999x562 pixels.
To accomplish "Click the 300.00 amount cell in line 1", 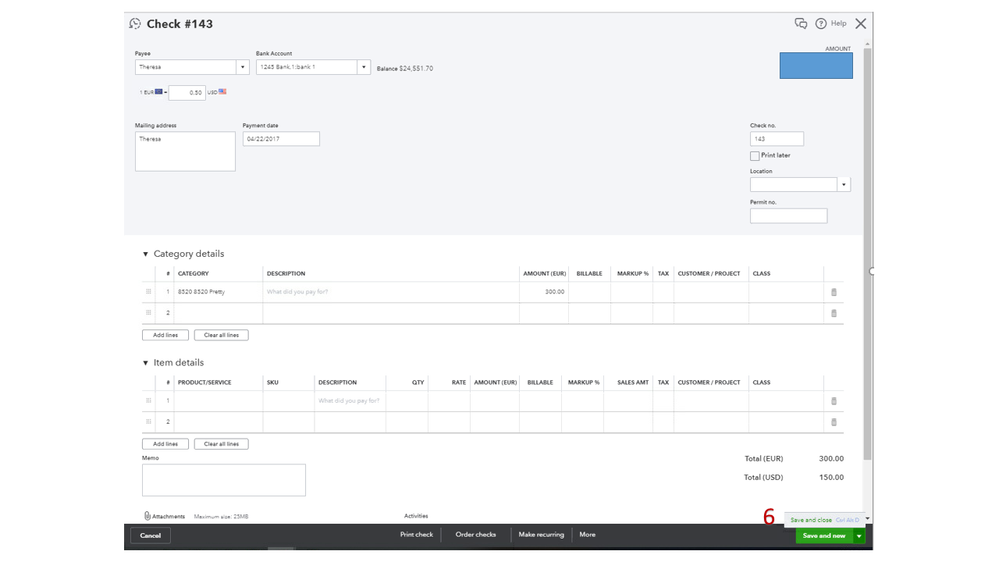I will point(543,292).
